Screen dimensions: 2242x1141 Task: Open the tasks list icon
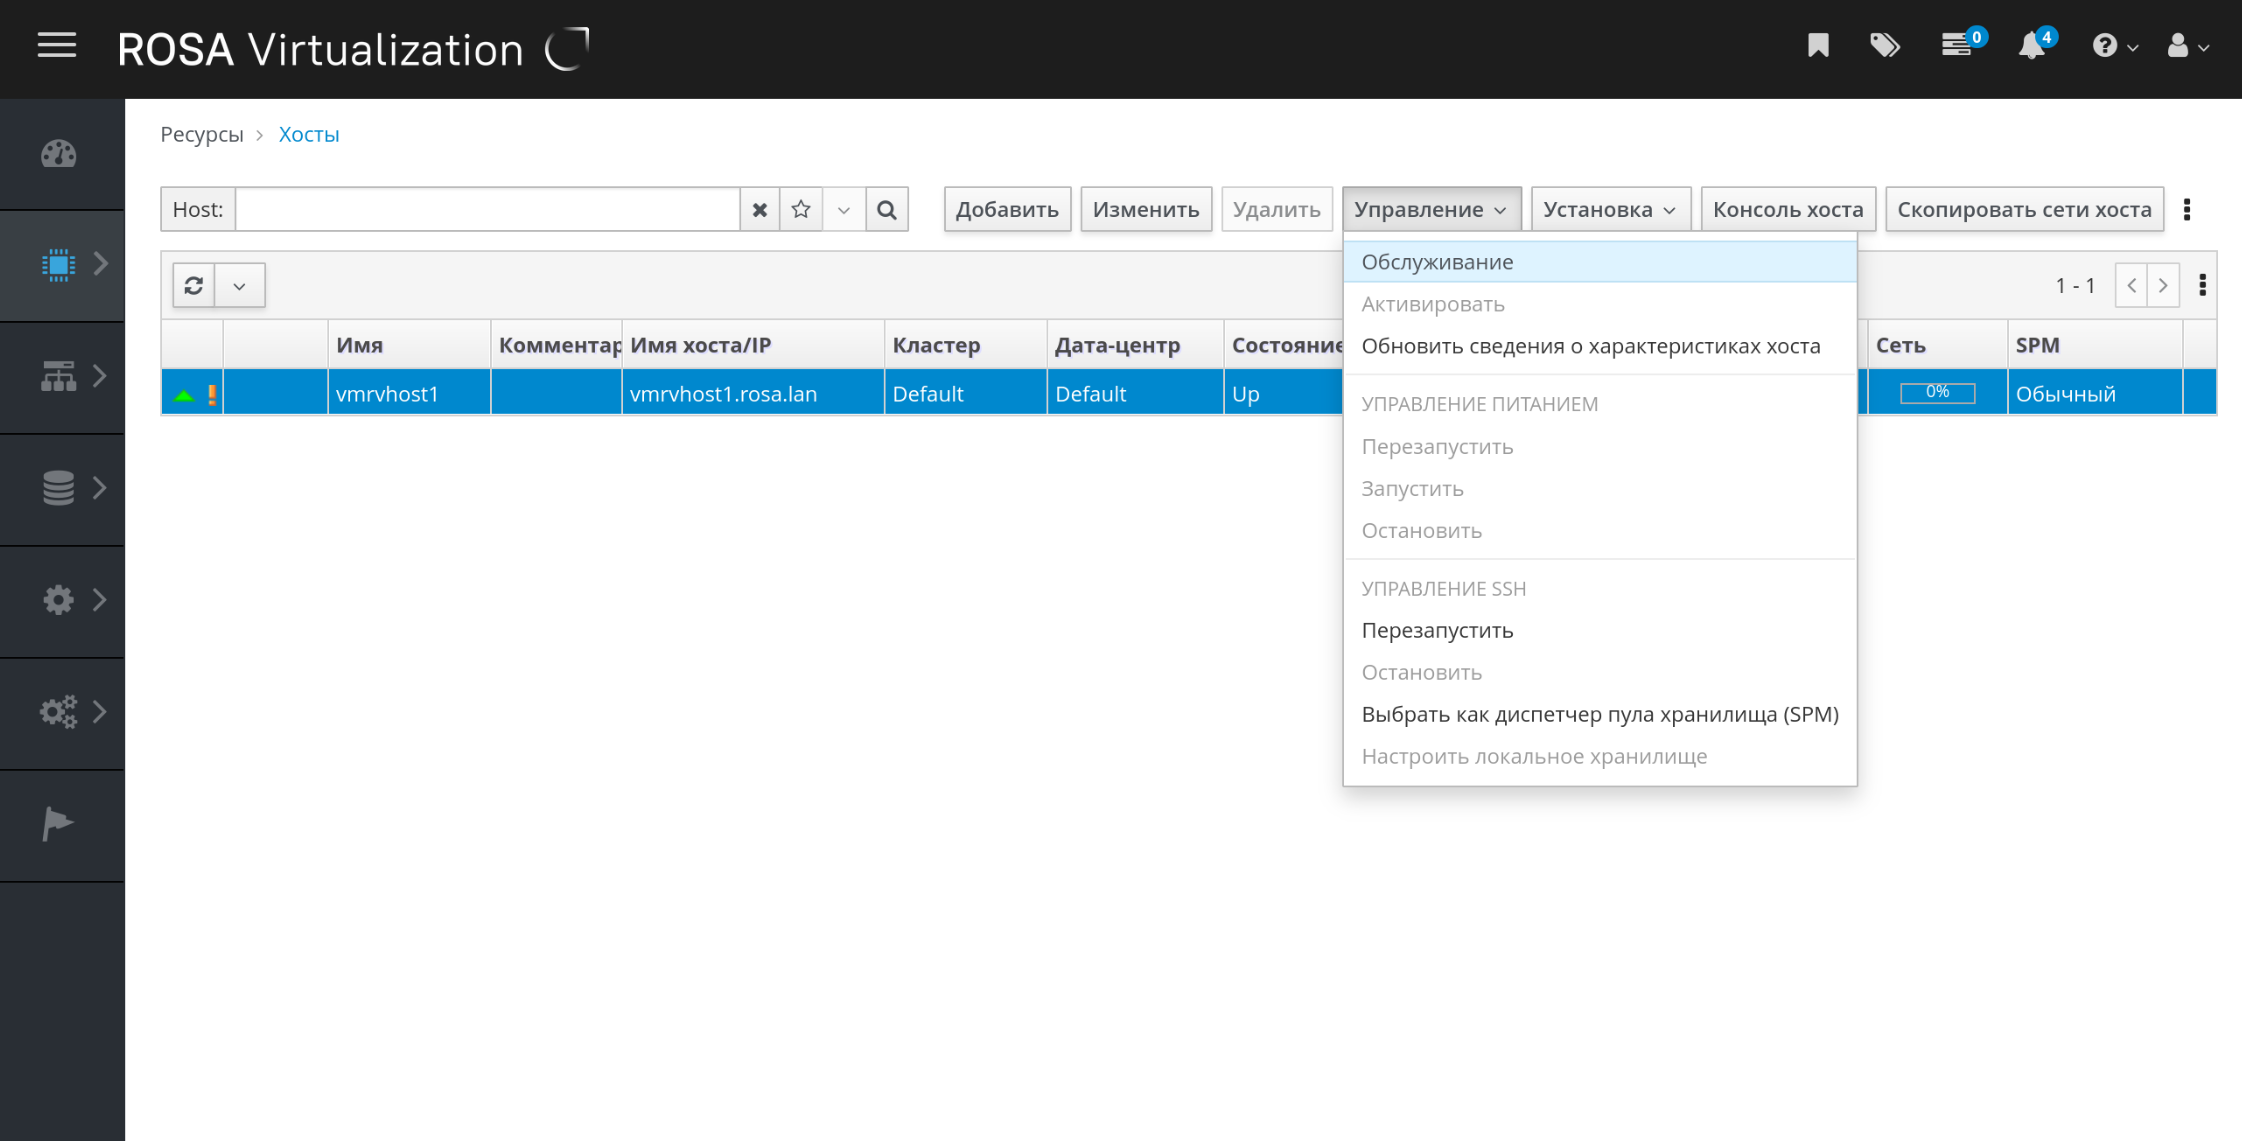1956,46
